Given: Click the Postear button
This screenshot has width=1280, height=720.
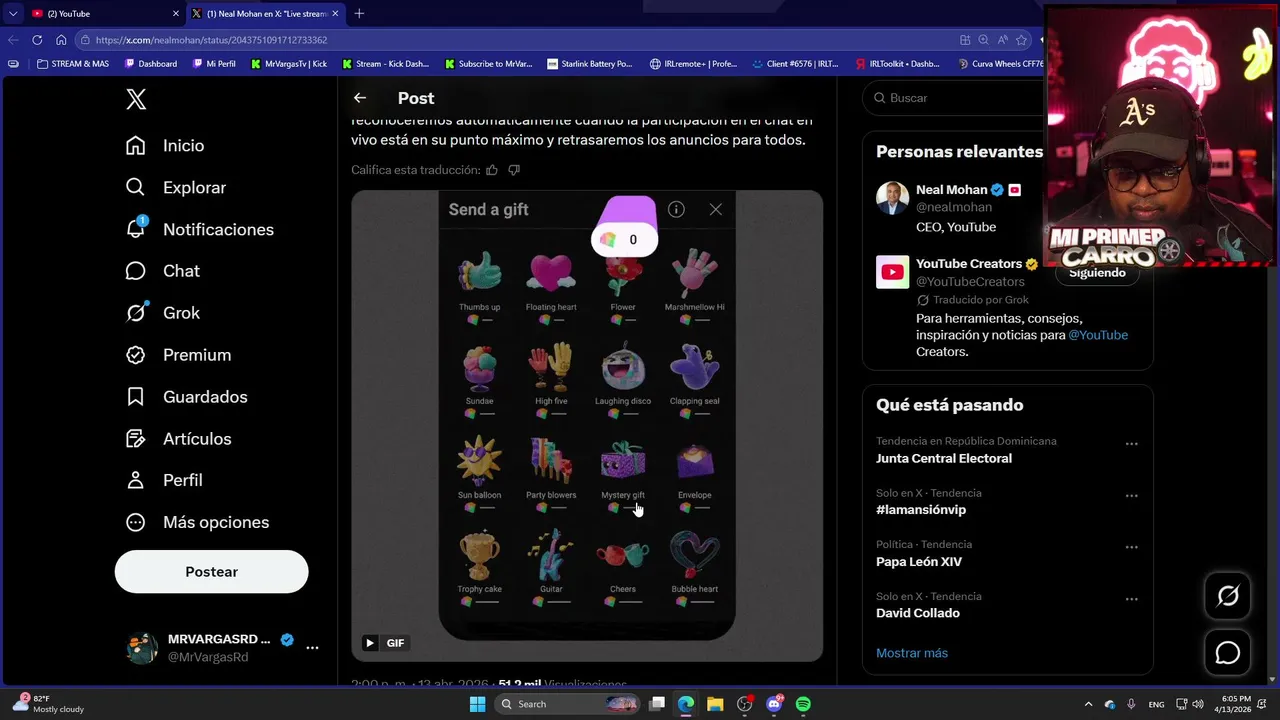Looking at the screenshot, I should tap(211, 572).
